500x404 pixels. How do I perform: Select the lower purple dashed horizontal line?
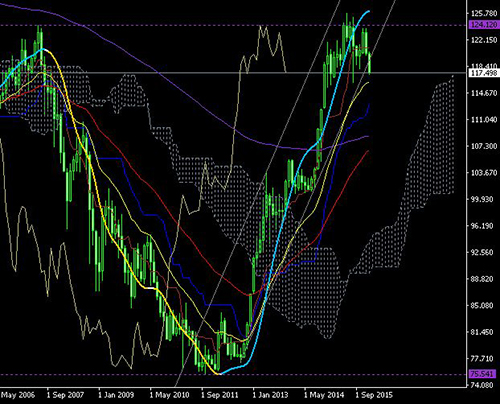coord(233,374)
